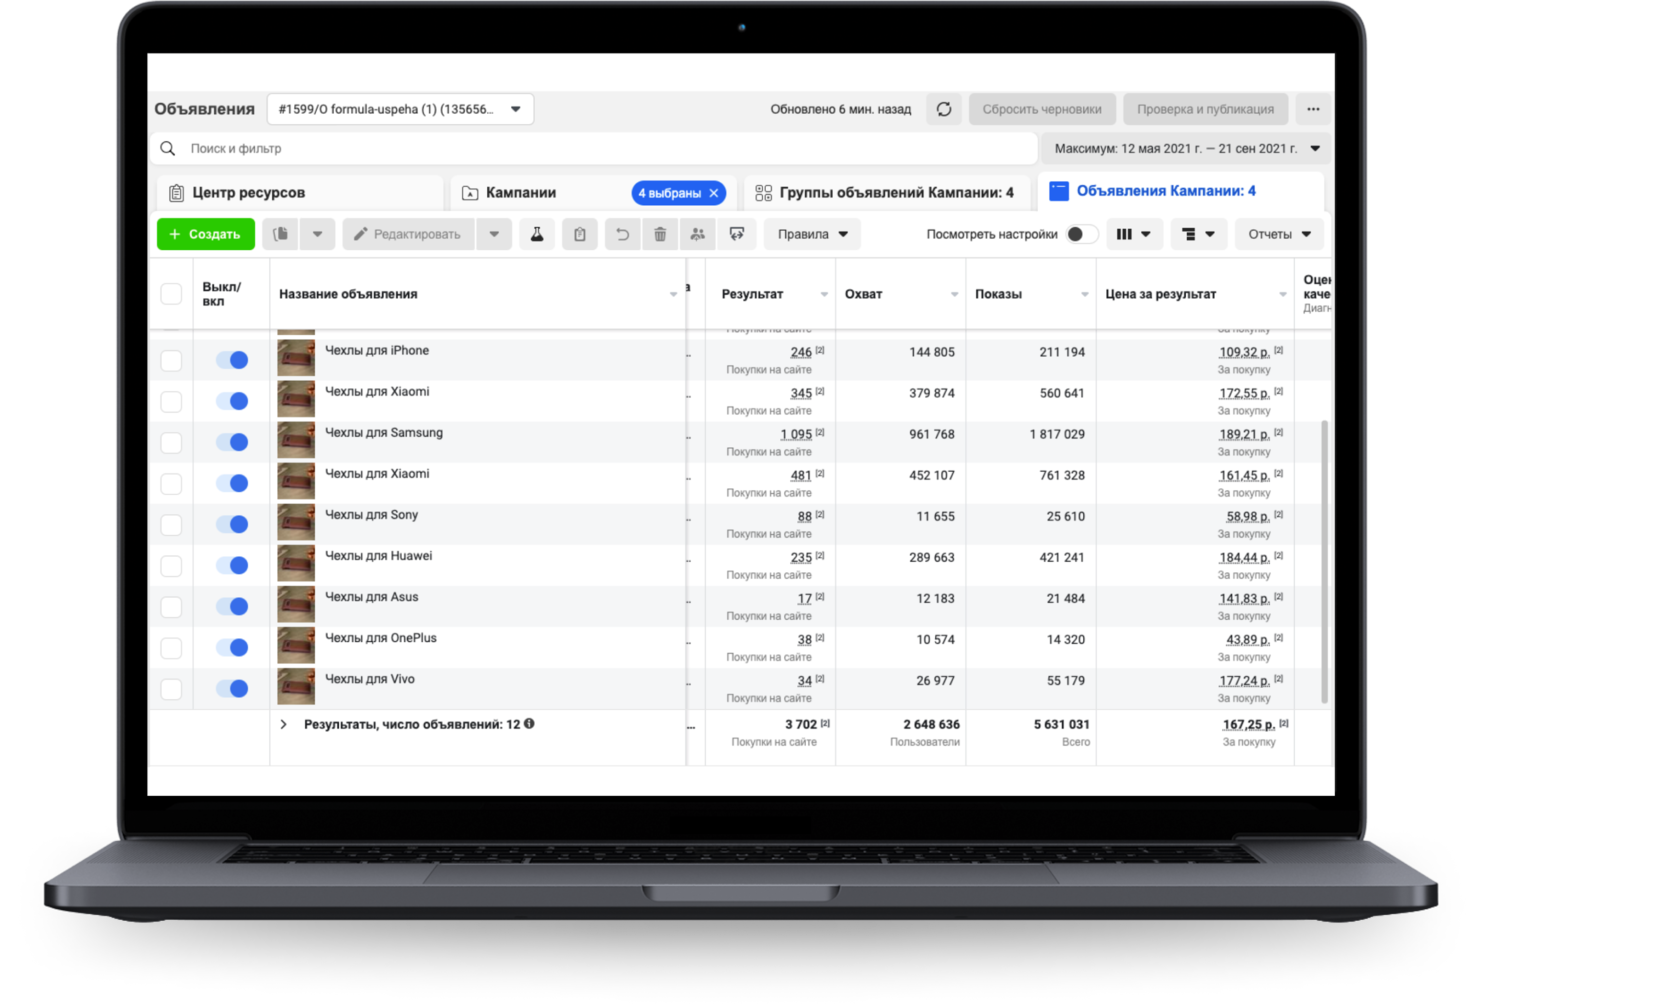Click the preview share icon
Screen dimensions: 1680x1007
tap(737, 234)
